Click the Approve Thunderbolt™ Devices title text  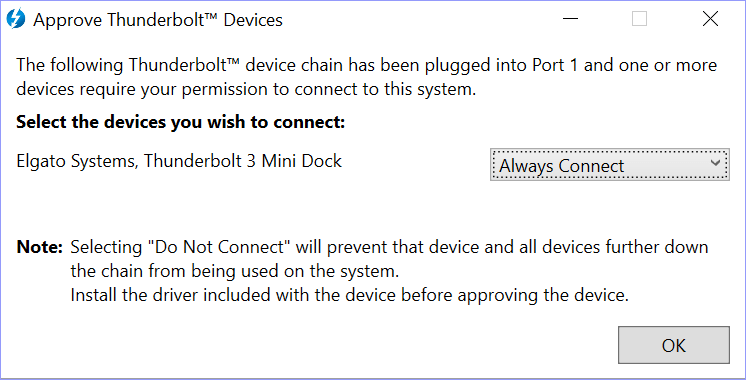pyautogui.click(x=158, y=20)
